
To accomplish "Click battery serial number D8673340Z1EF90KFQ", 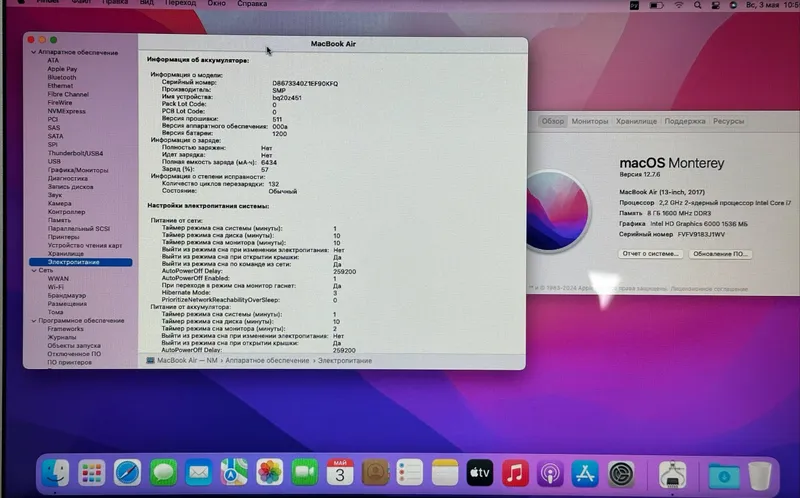I will point(305,84).
